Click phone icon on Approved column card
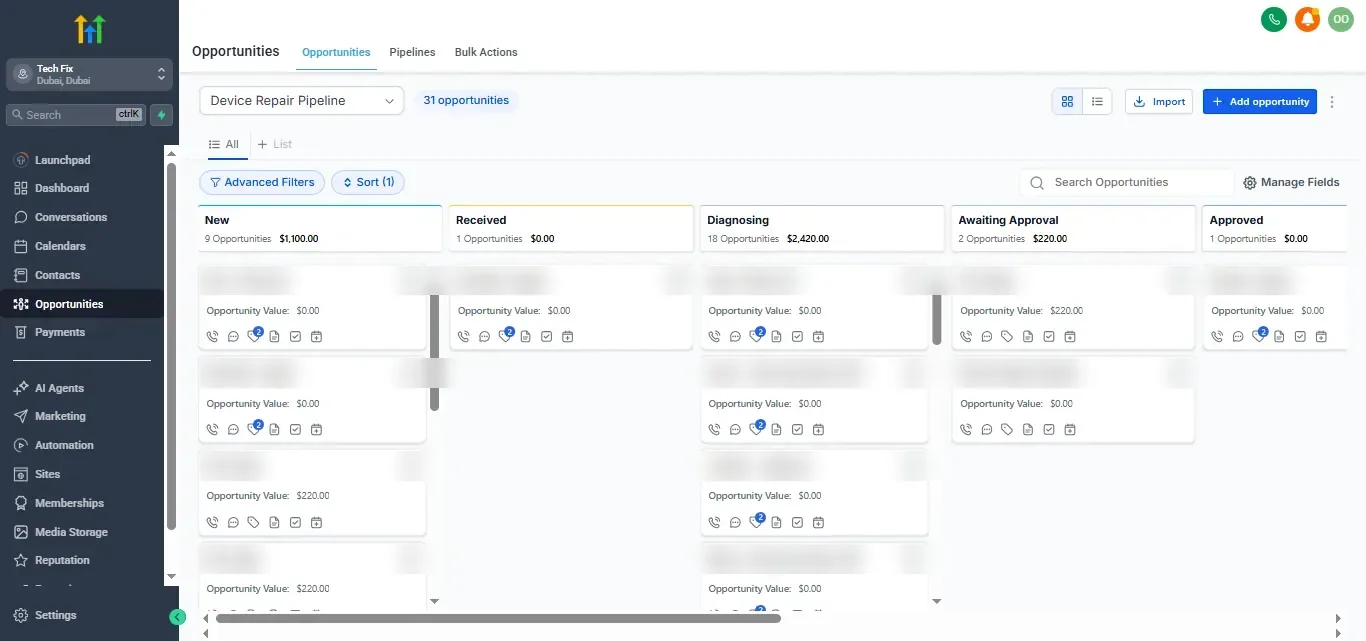The image size is (1366, 641). click(1217, 337)
